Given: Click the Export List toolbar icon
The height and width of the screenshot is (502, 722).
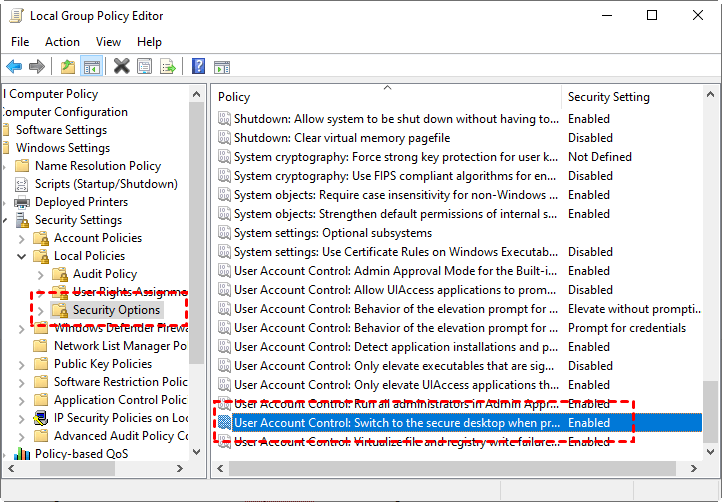Looking at the screenshot, I should pyautogui.click(x=168, y=67).
